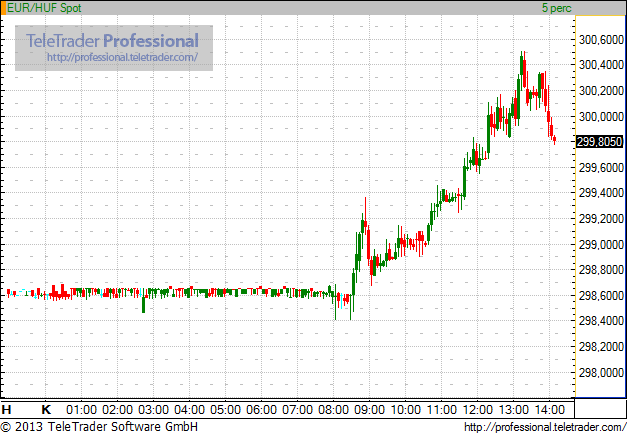Click the 299,0000 price axis label
The image size is (627, 436).
(601, 244)
